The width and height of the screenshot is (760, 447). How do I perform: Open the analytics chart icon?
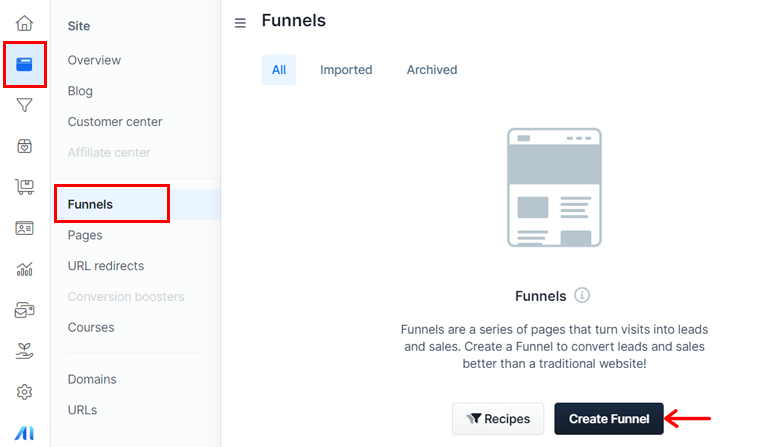click(24, 269)
